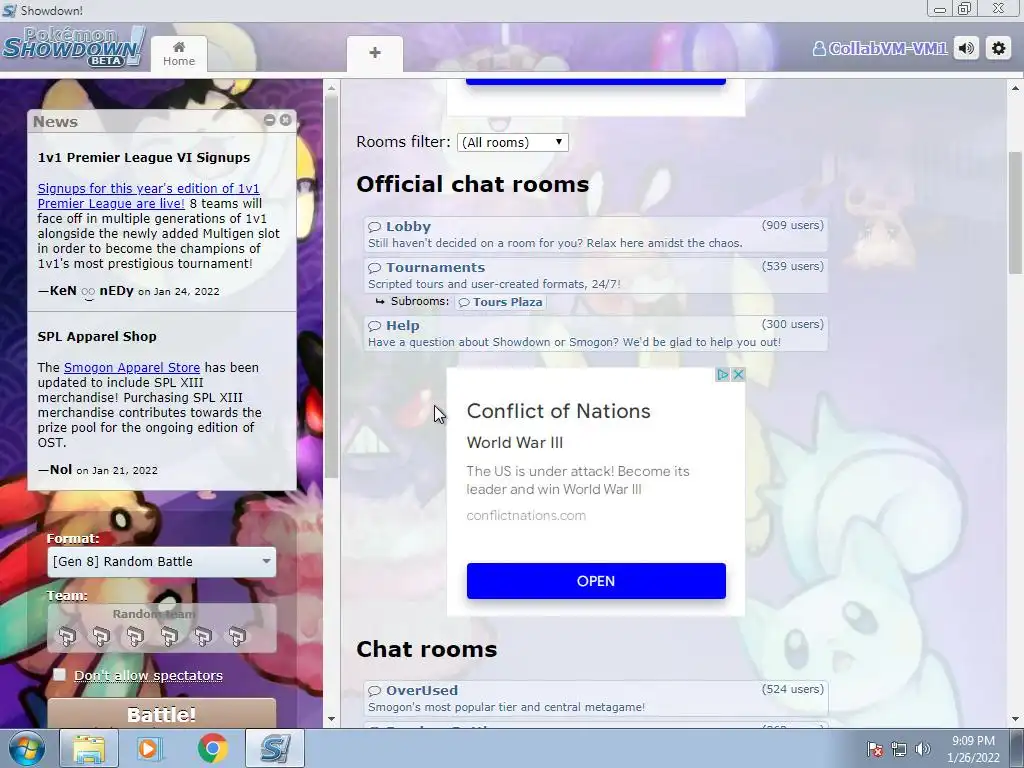Open the options gear icon
This screenshot has height=768, width=1024.
999,48
